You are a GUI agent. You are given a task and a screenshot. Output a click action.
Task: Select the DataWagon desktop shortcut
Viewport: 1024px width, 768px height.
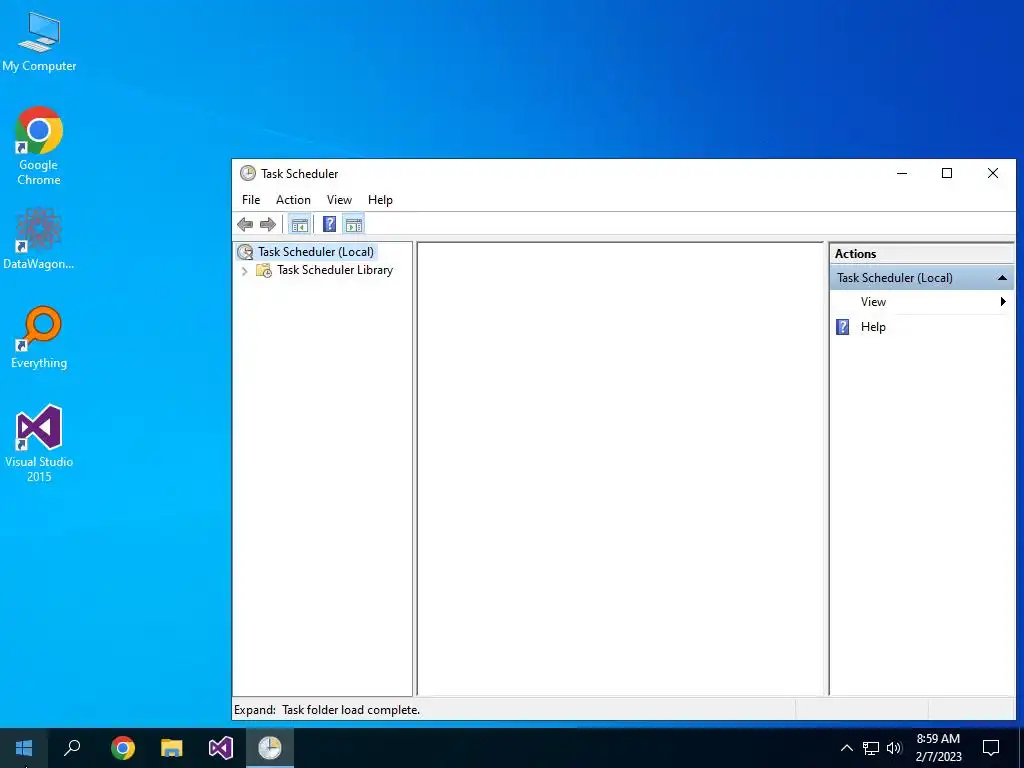click(39, 238)
